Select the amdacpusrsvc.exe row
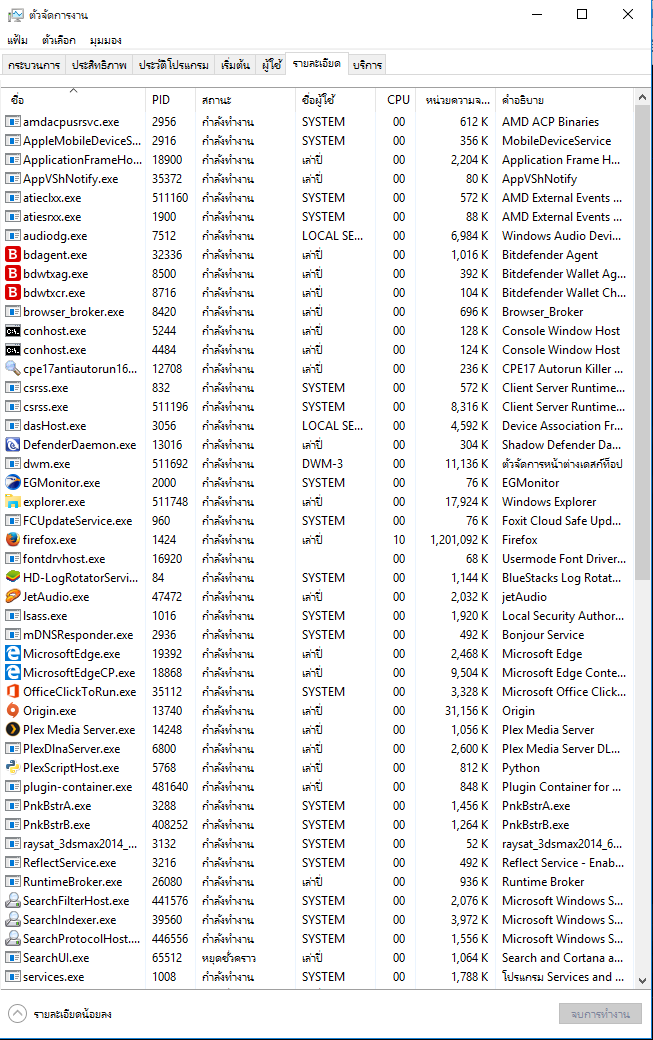Screen dimensions: 653x1040 pos(317,122)
